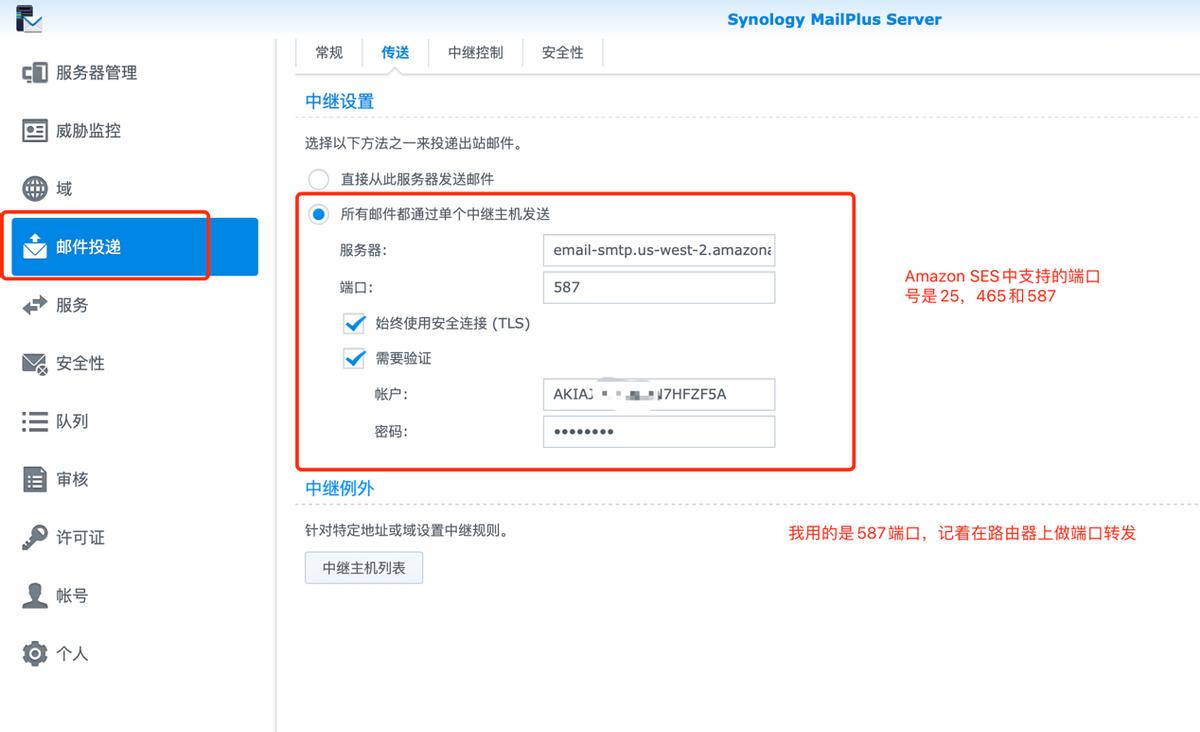This screenshot has height=732, width=1200.
Task: Click the 帐户: label
Action: 392,394
